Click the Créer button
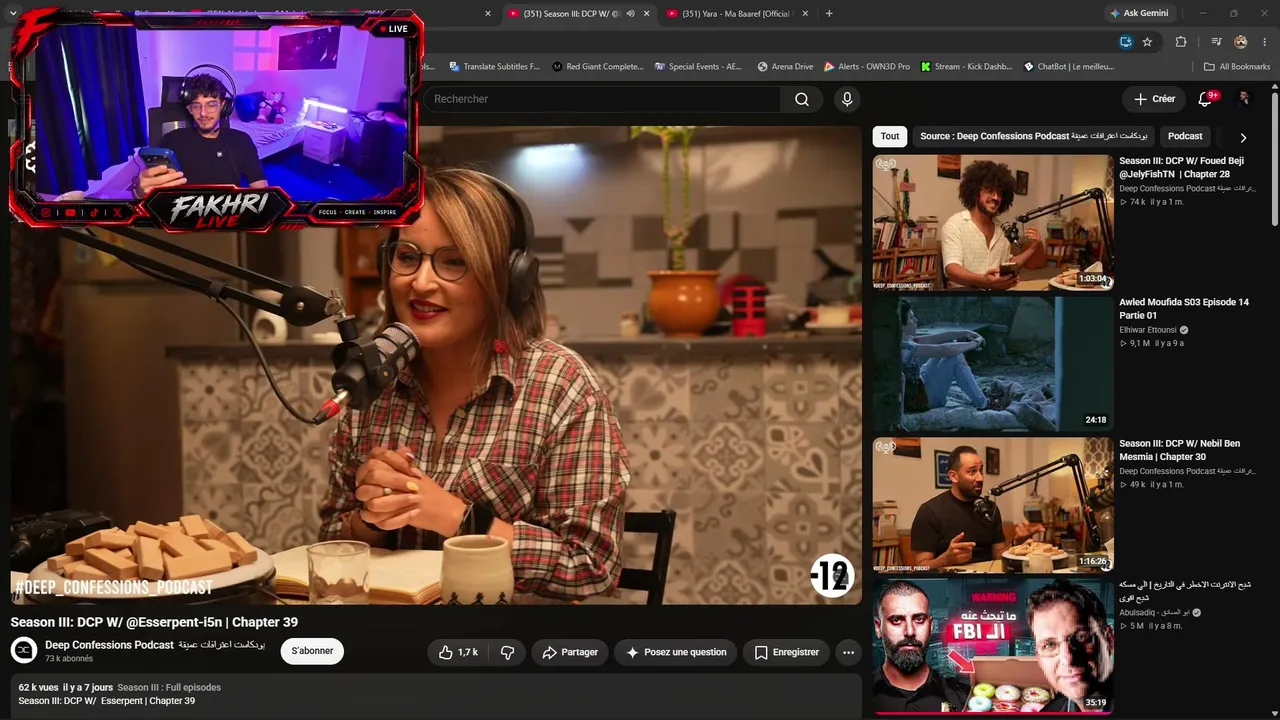This screenshot has width=1280, height=720. tap(1154, 99)
